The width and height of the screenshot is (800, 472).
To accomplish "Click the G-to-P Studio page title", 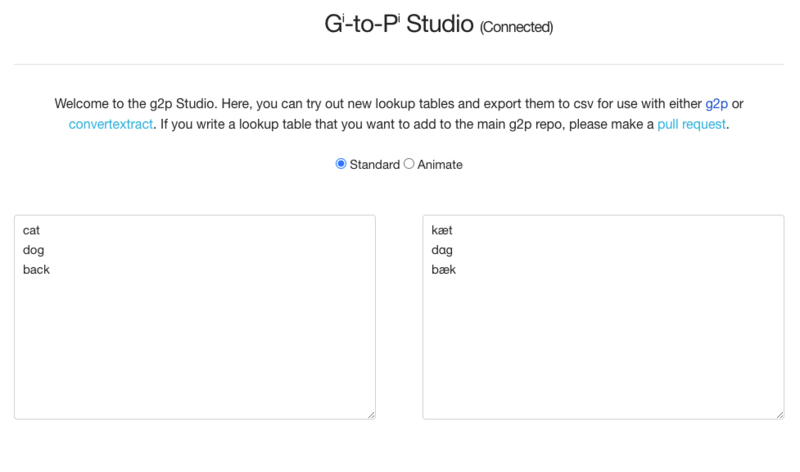I will click(399, 24).
